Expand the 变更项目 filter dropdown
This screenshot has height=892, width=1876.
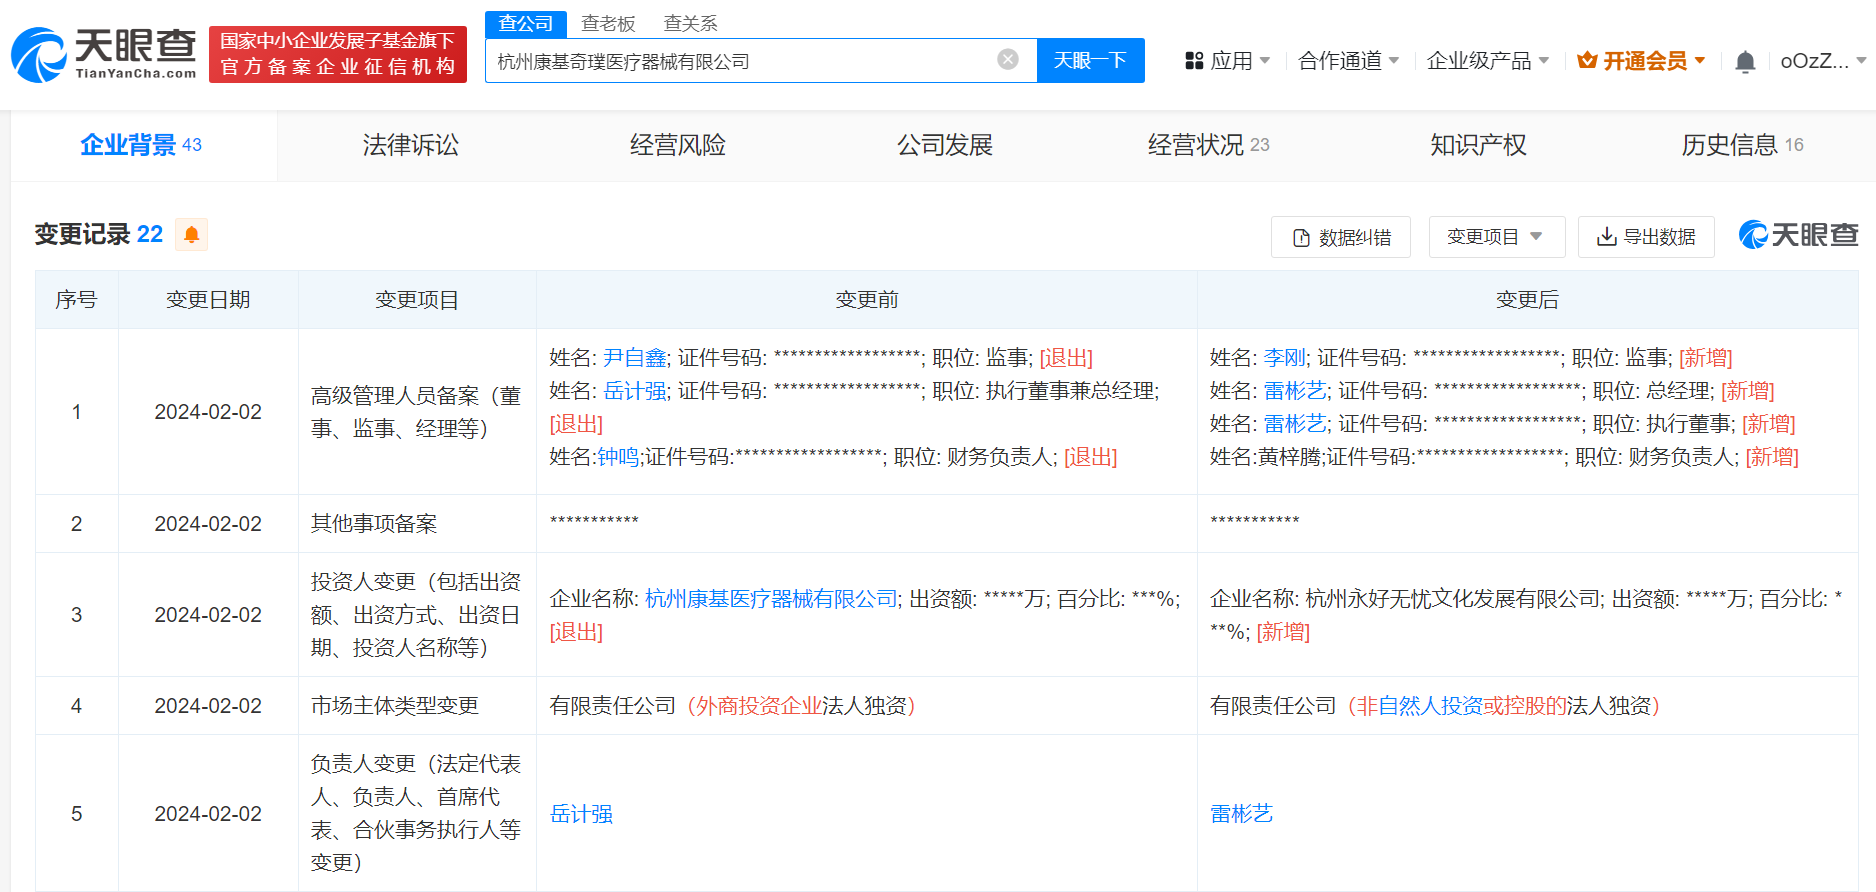coord(1494,237)
